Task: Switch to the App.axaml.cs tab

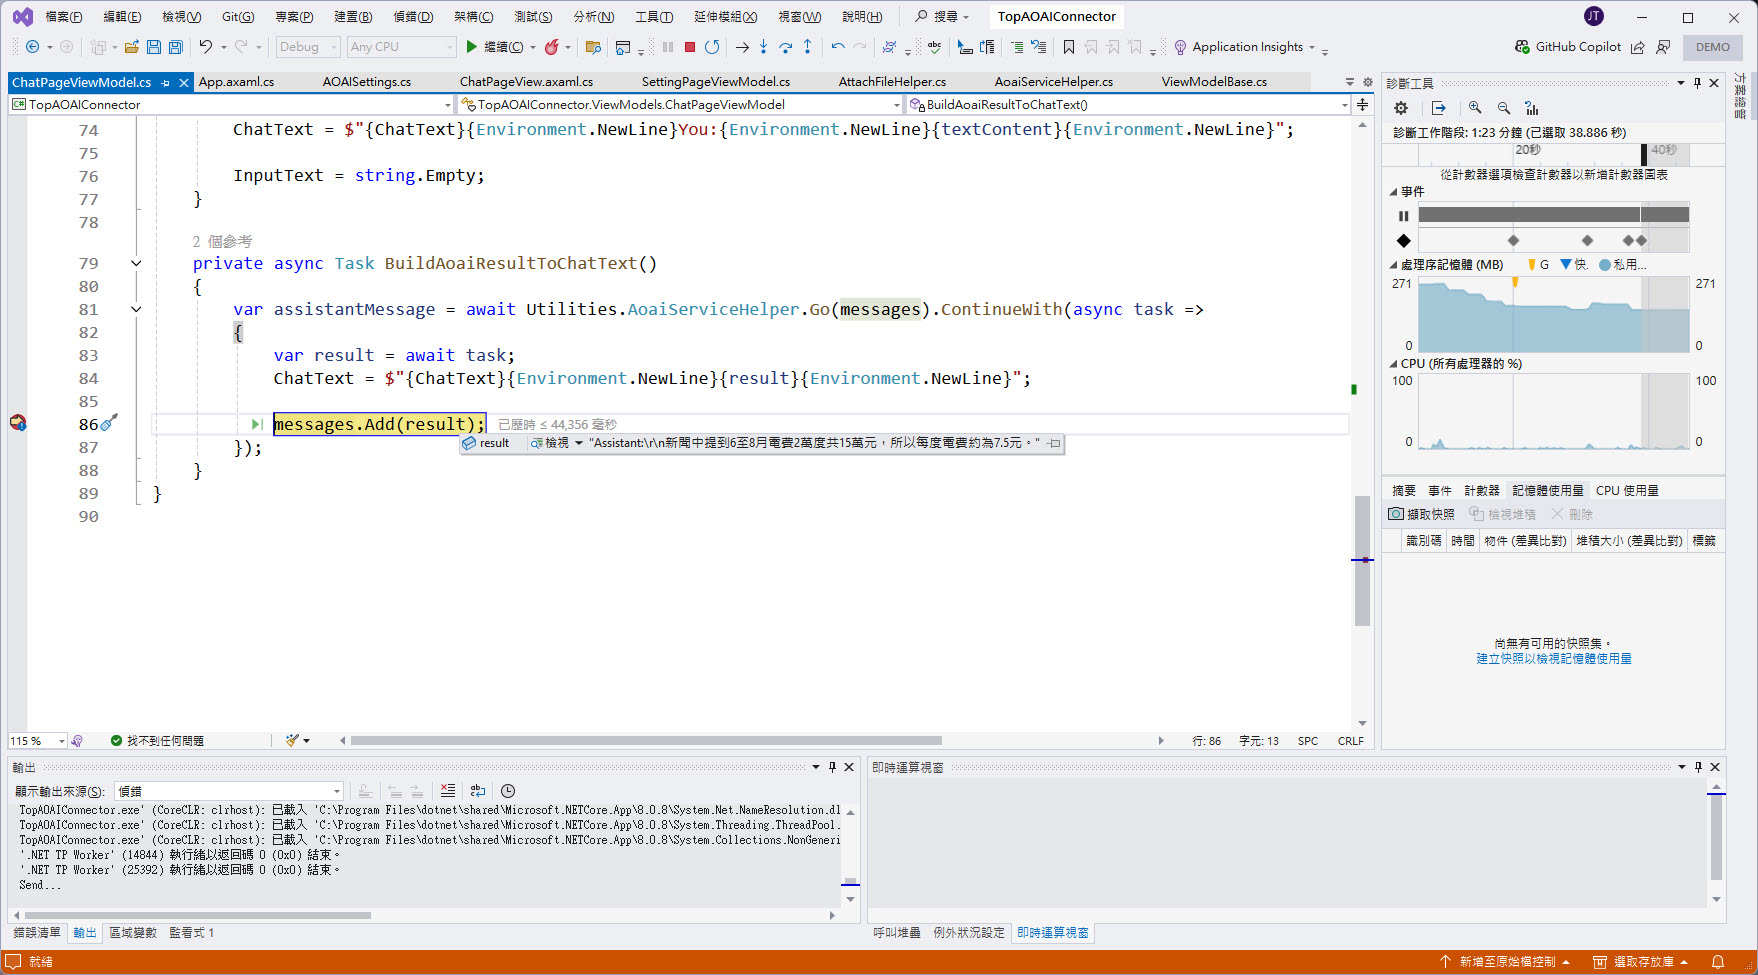Action: 236,82
